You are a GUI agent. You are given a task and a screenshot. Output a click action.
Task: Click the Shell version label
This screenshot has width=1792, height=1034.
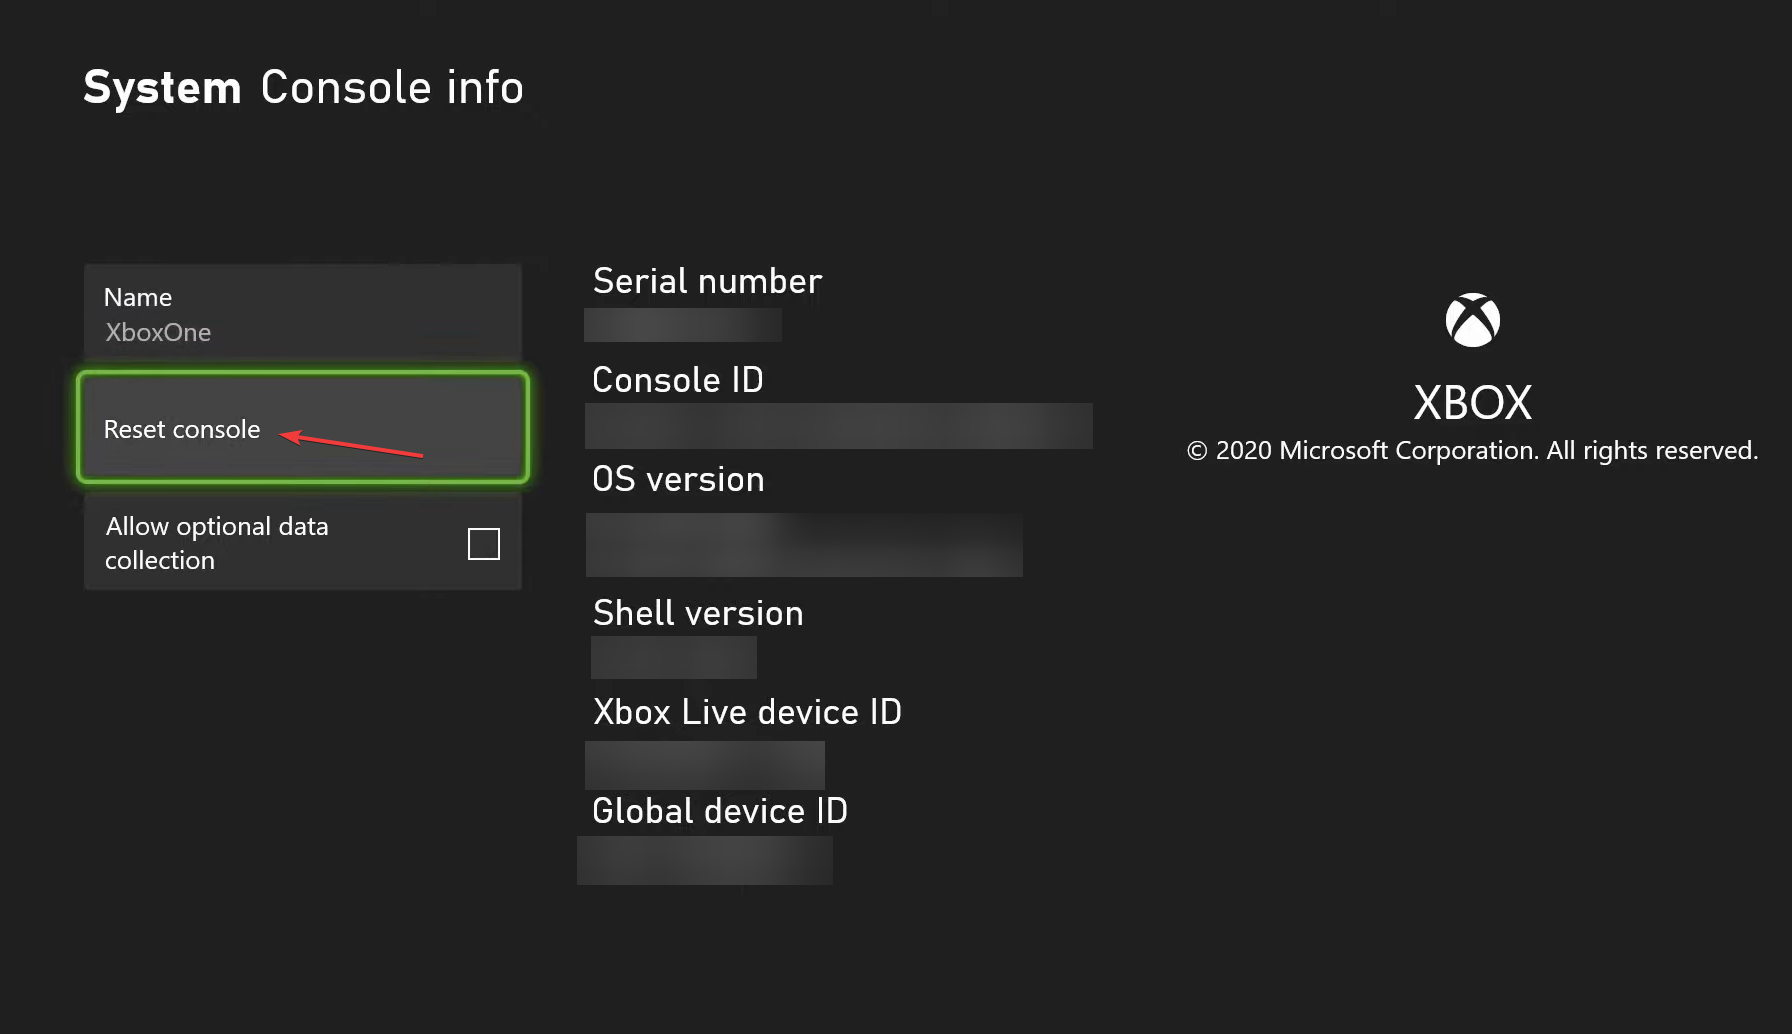pyautogui.click(x=698, y=613)
